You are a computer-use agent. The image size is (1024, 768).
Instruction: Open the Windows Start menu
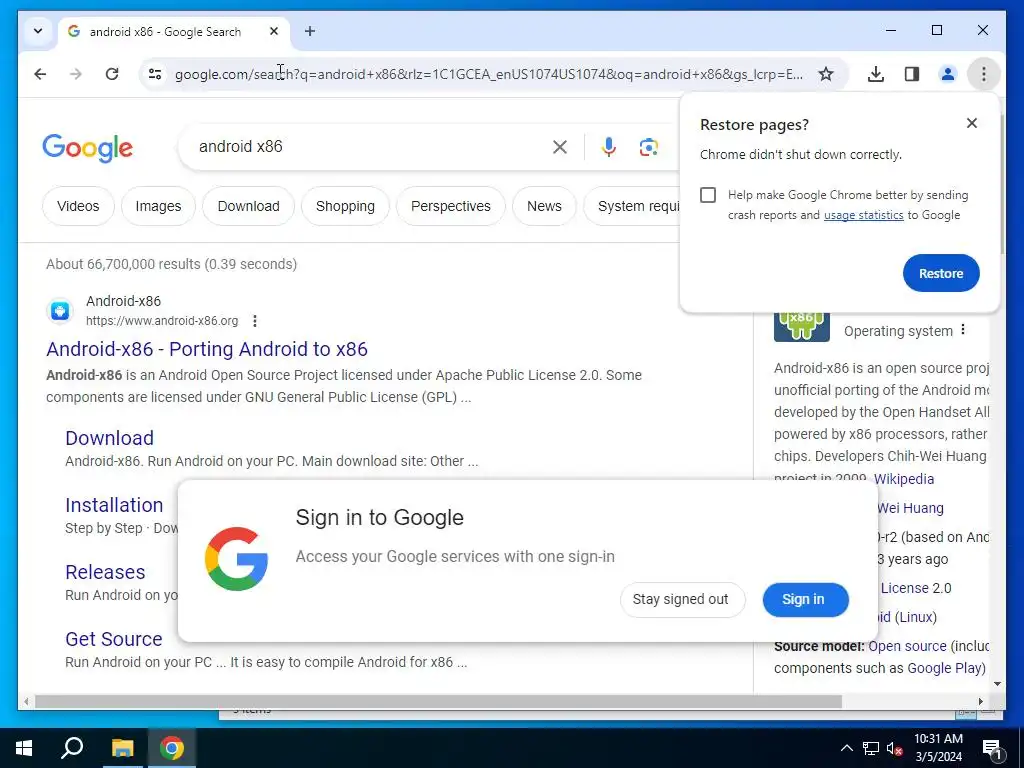pos(24,748)
